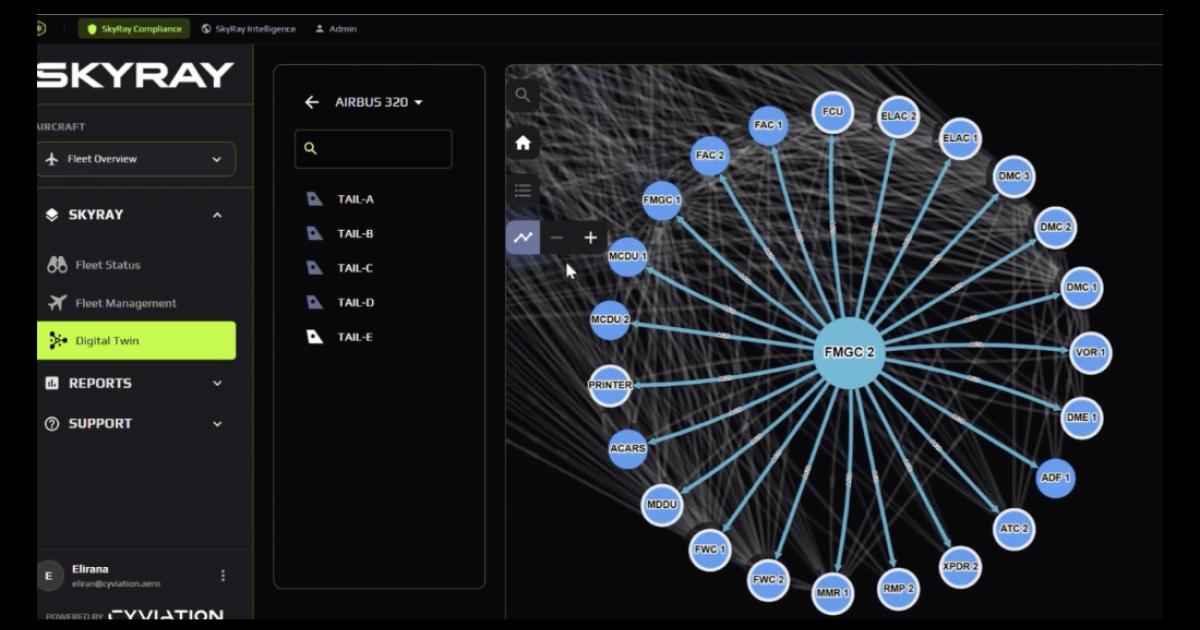Click the DMC 1 node
Screen dimensions: 1200x630
click(x=1082, y=288)
